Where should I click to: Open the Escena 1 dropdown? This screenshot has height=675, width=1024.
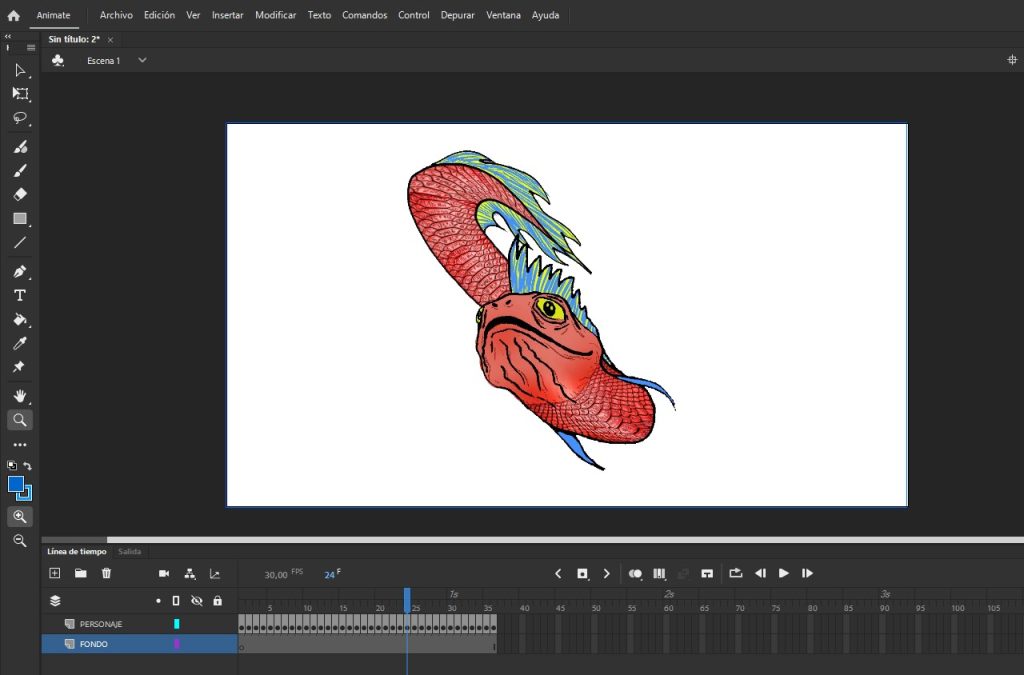point(140,60)
